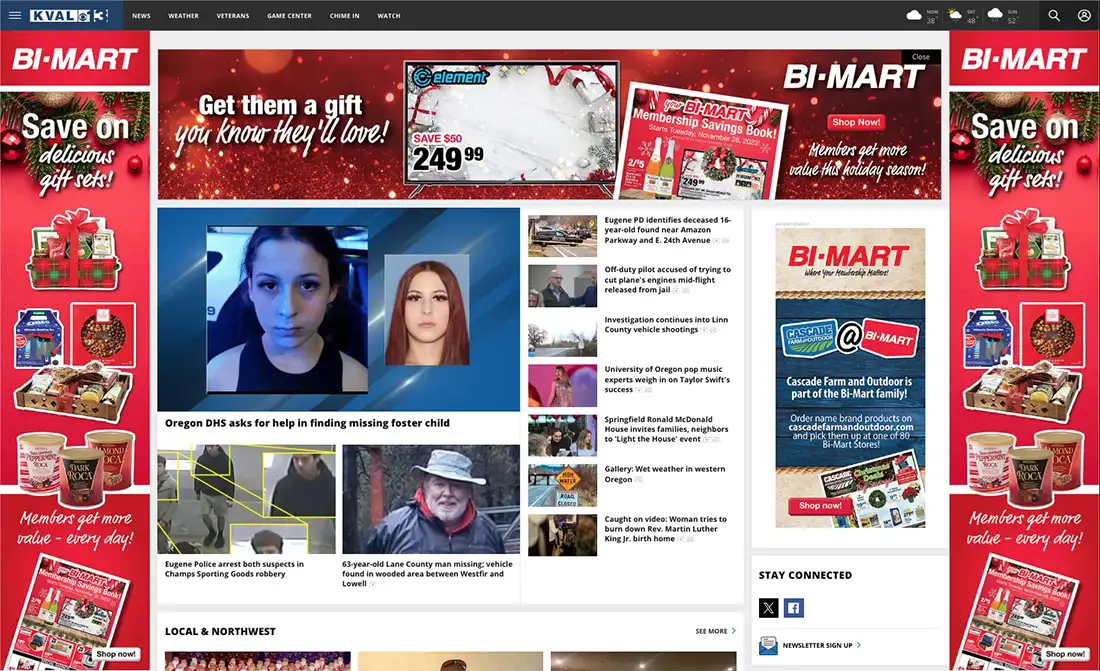Open the wet weather gallery headline
The height and width of the screenshot is (671, 1100).
(665, 474)
